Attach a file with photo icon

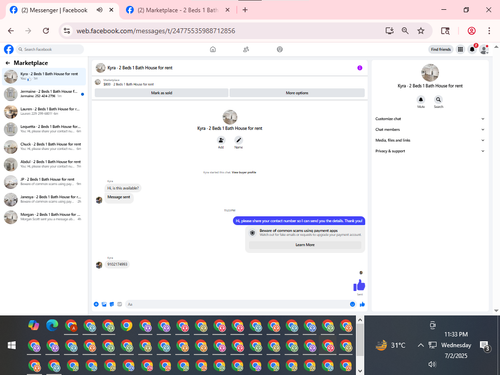pyautogui.click(x=104, y=304)
